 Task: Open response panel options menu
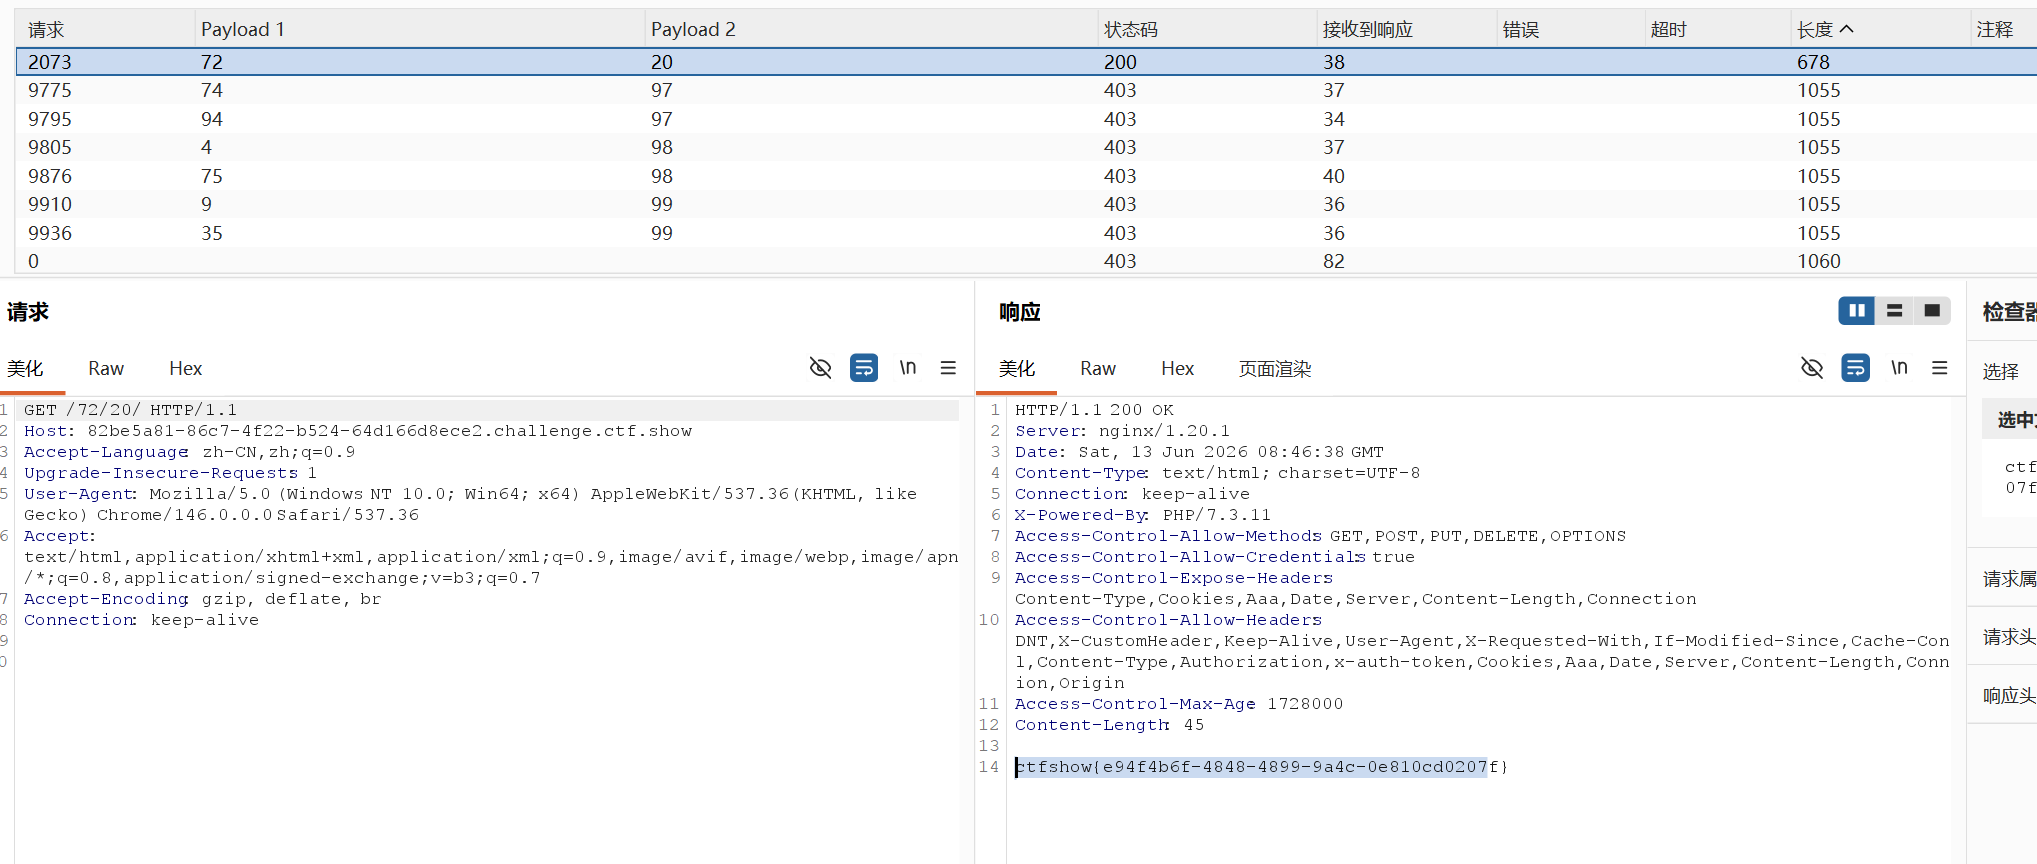tap(1940, 368)
